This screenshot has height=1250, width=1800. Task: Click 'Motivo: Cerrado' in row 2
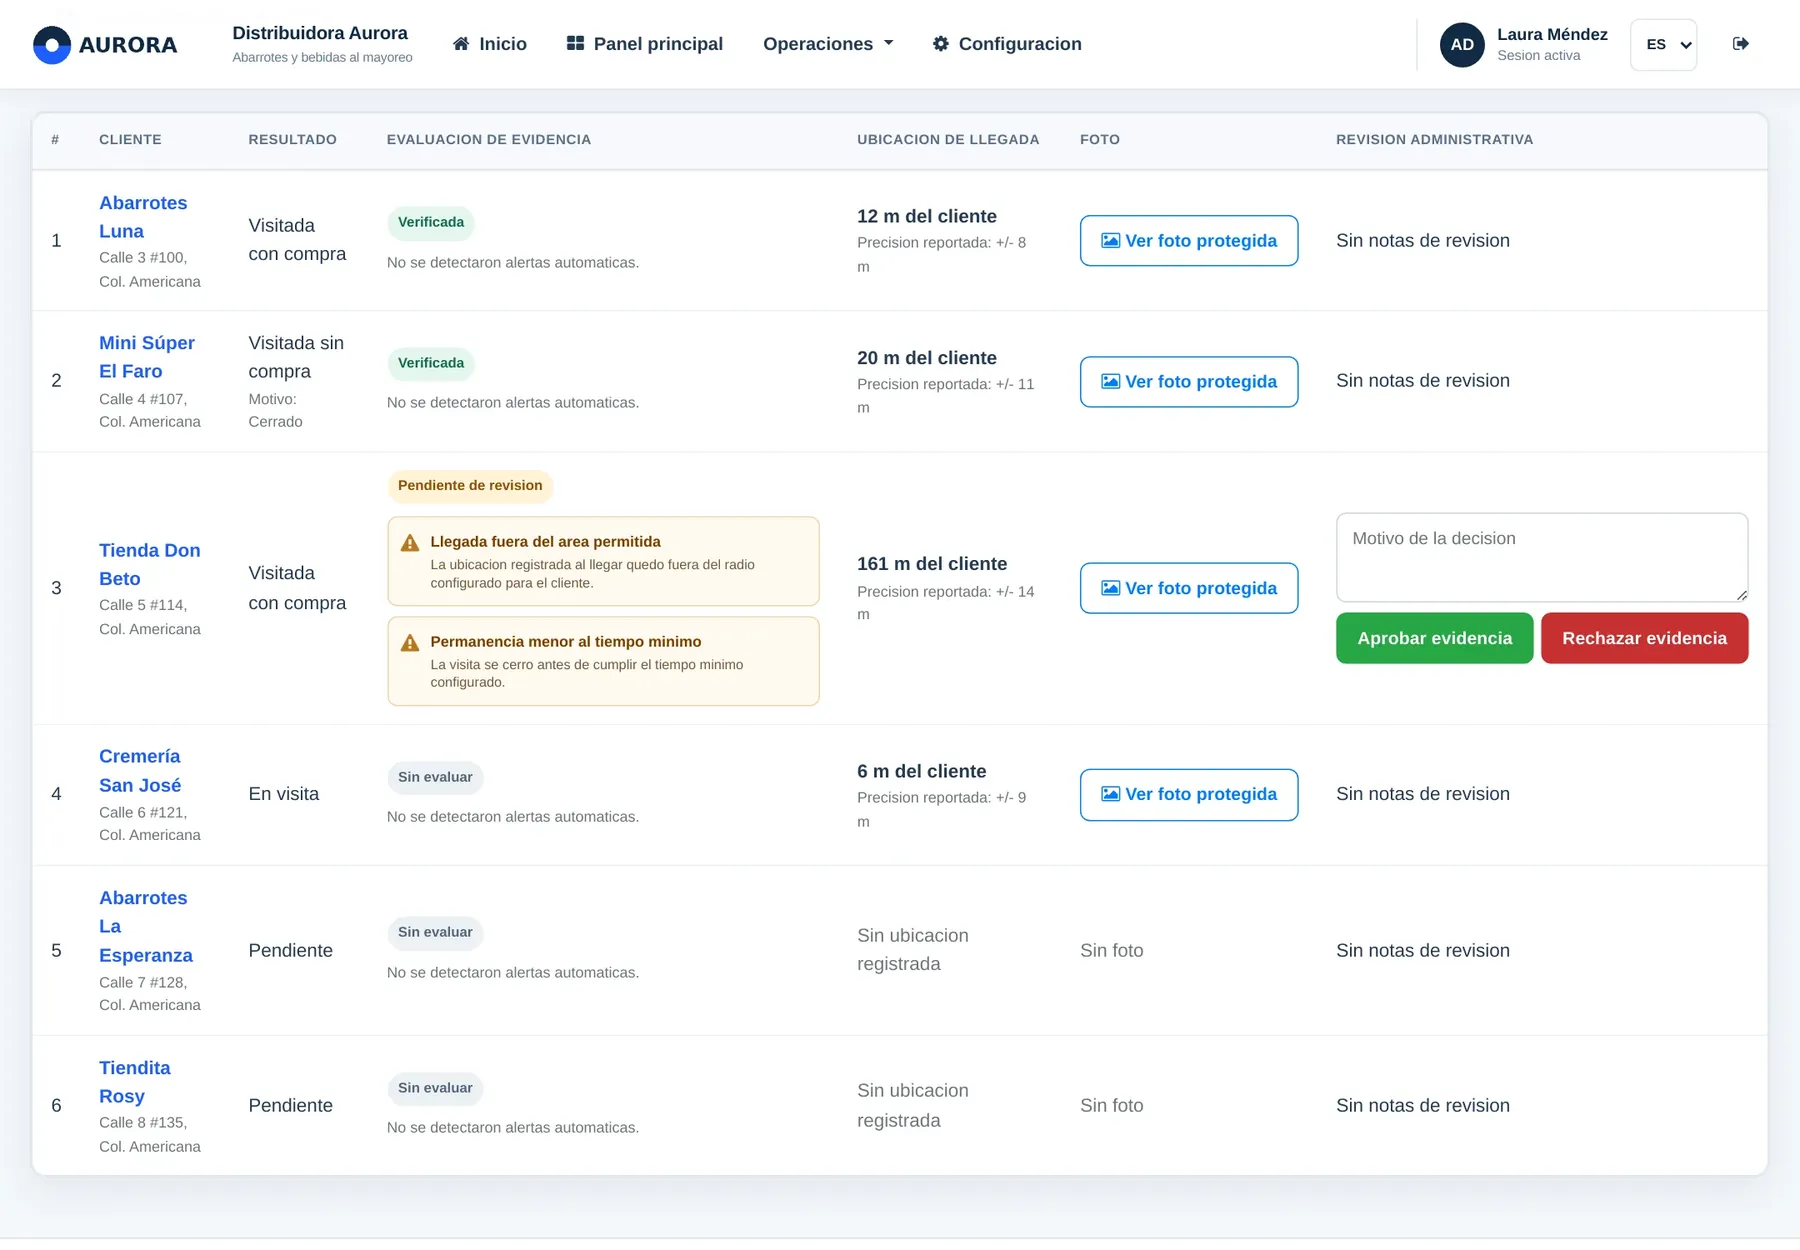coord(275,411)
